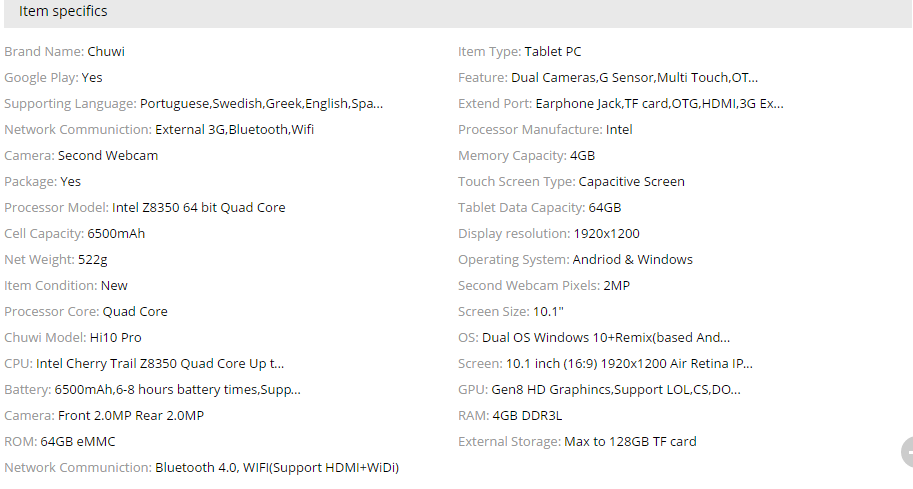Viewport: 913px width, 489px height.
Task: Click the truncated OS Dual OS value
Action: click(x=606, y=338)
